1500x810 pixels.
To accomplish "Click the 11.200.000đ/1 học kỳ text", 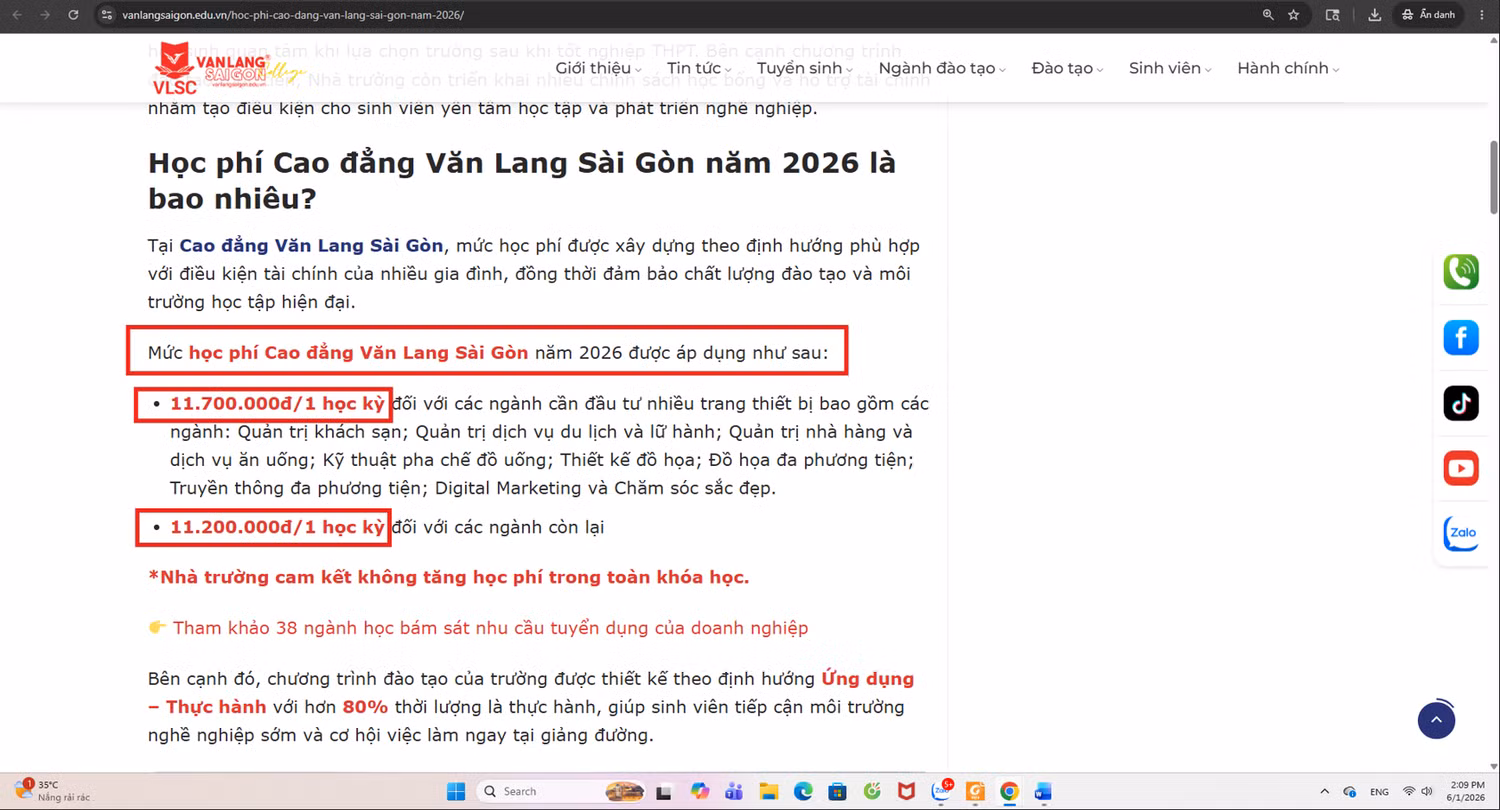I will [277, 527].
